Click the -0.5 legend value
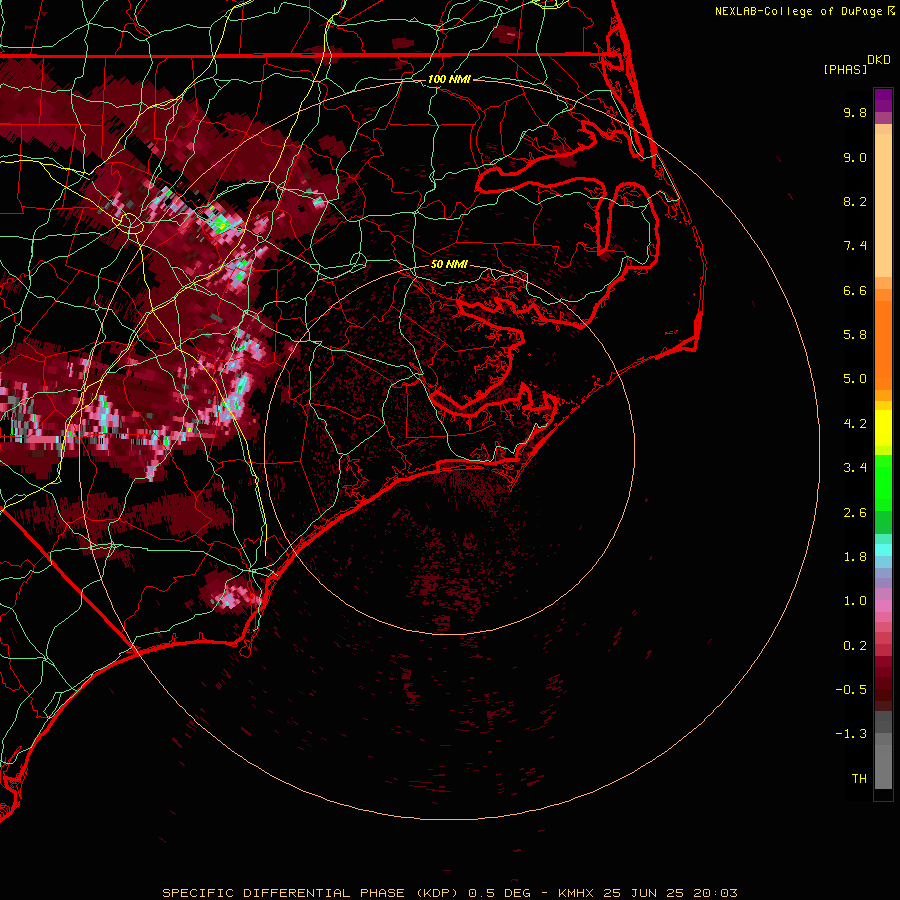 click(x=851, y=690)
